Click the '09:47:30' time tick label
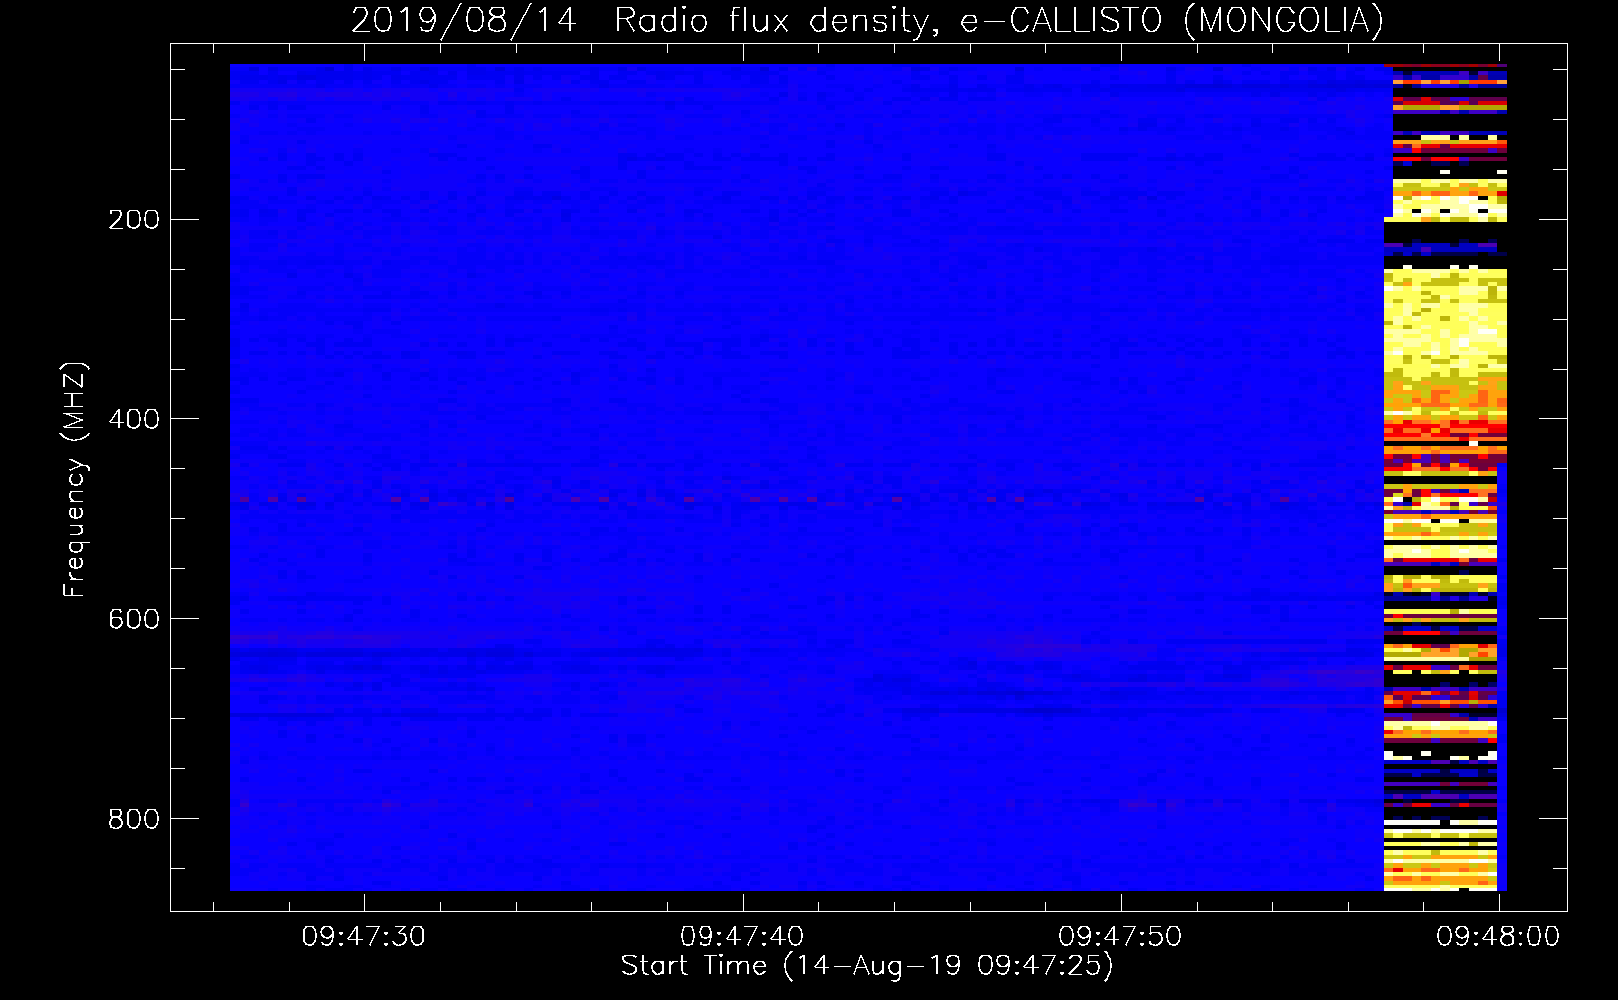 (364, 937)
